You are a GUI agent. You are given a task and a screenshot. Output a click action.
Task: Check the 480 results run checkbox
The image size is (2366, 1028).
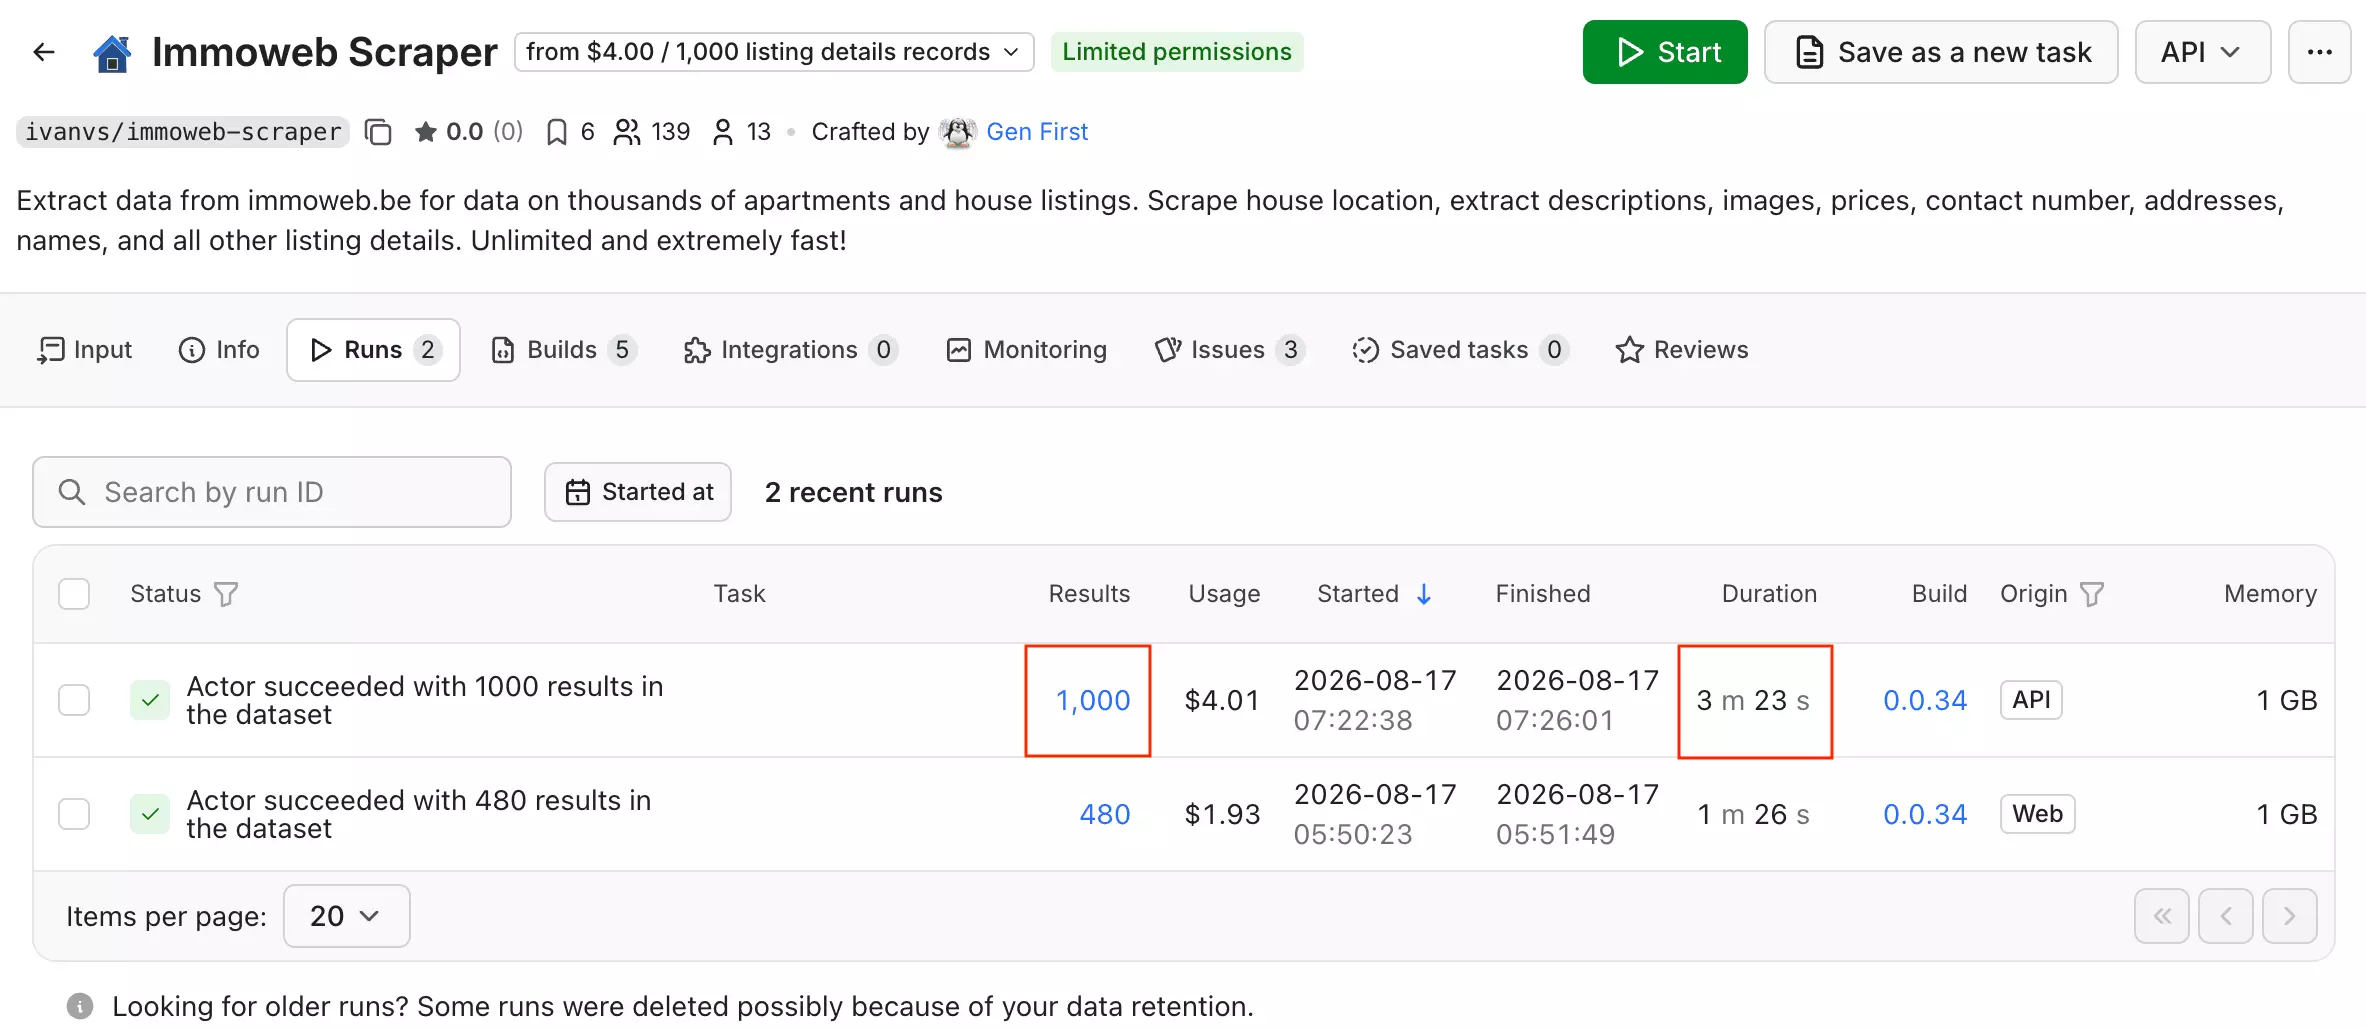pyautogui.click(x=74, y=814)
